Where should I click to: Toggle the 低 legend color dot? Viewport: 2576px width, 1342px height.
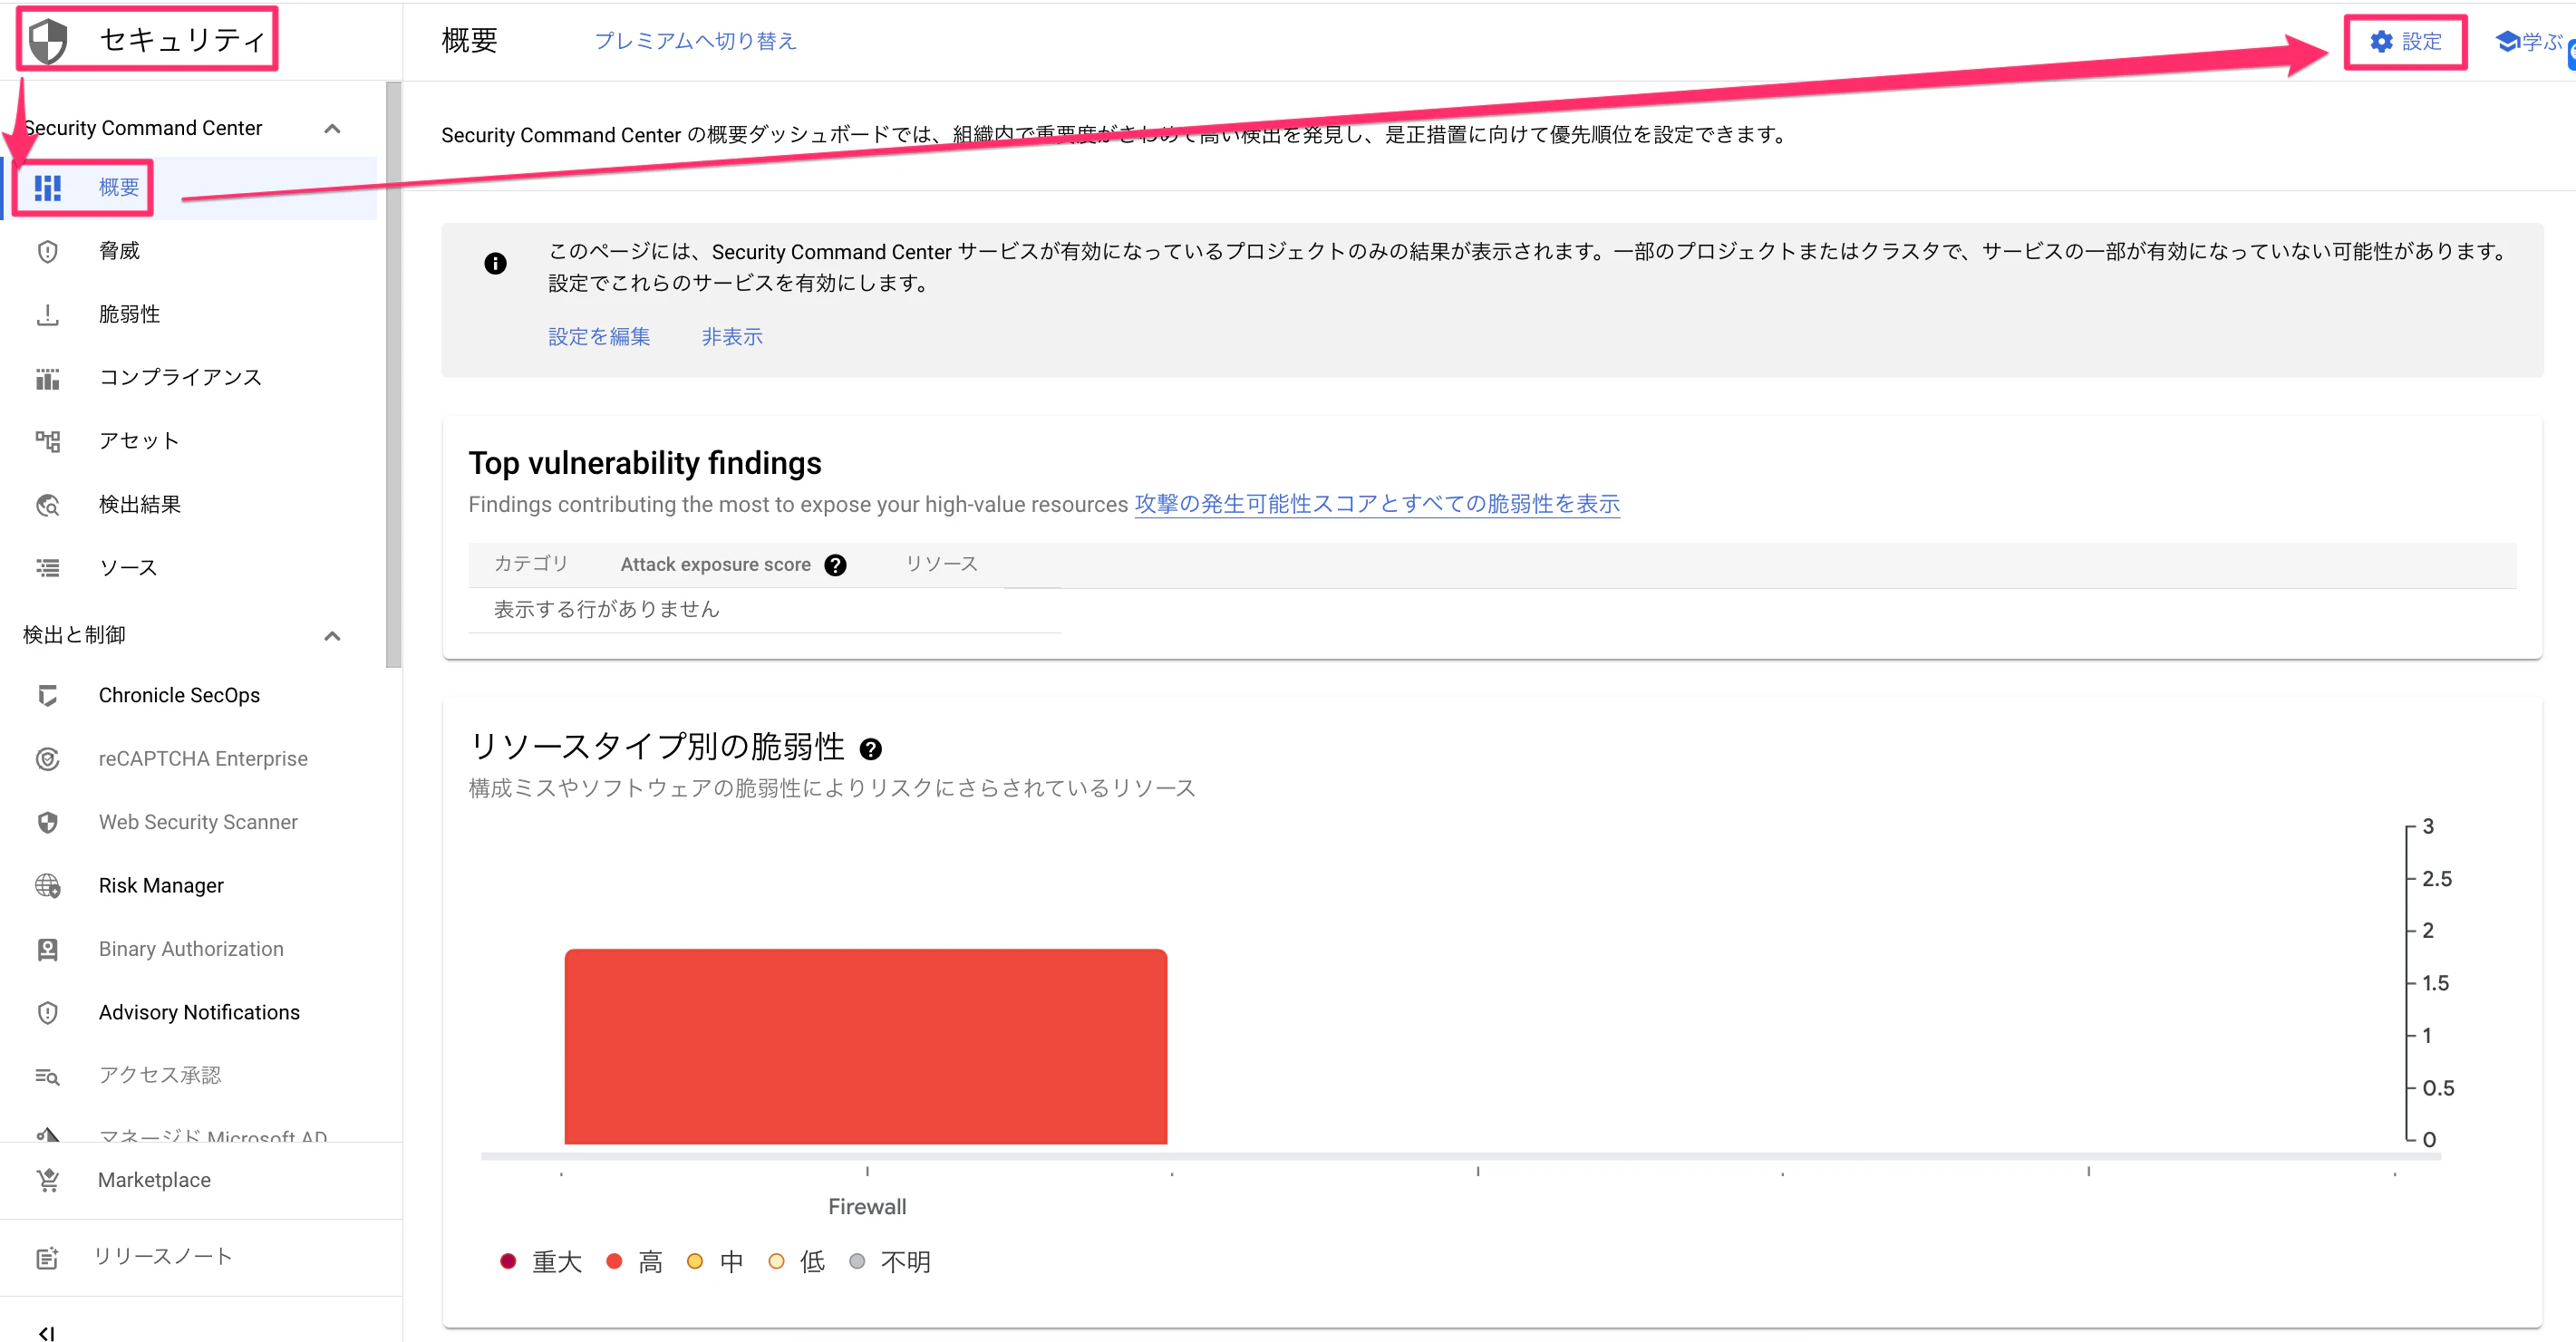click(x=776, y=1262)
